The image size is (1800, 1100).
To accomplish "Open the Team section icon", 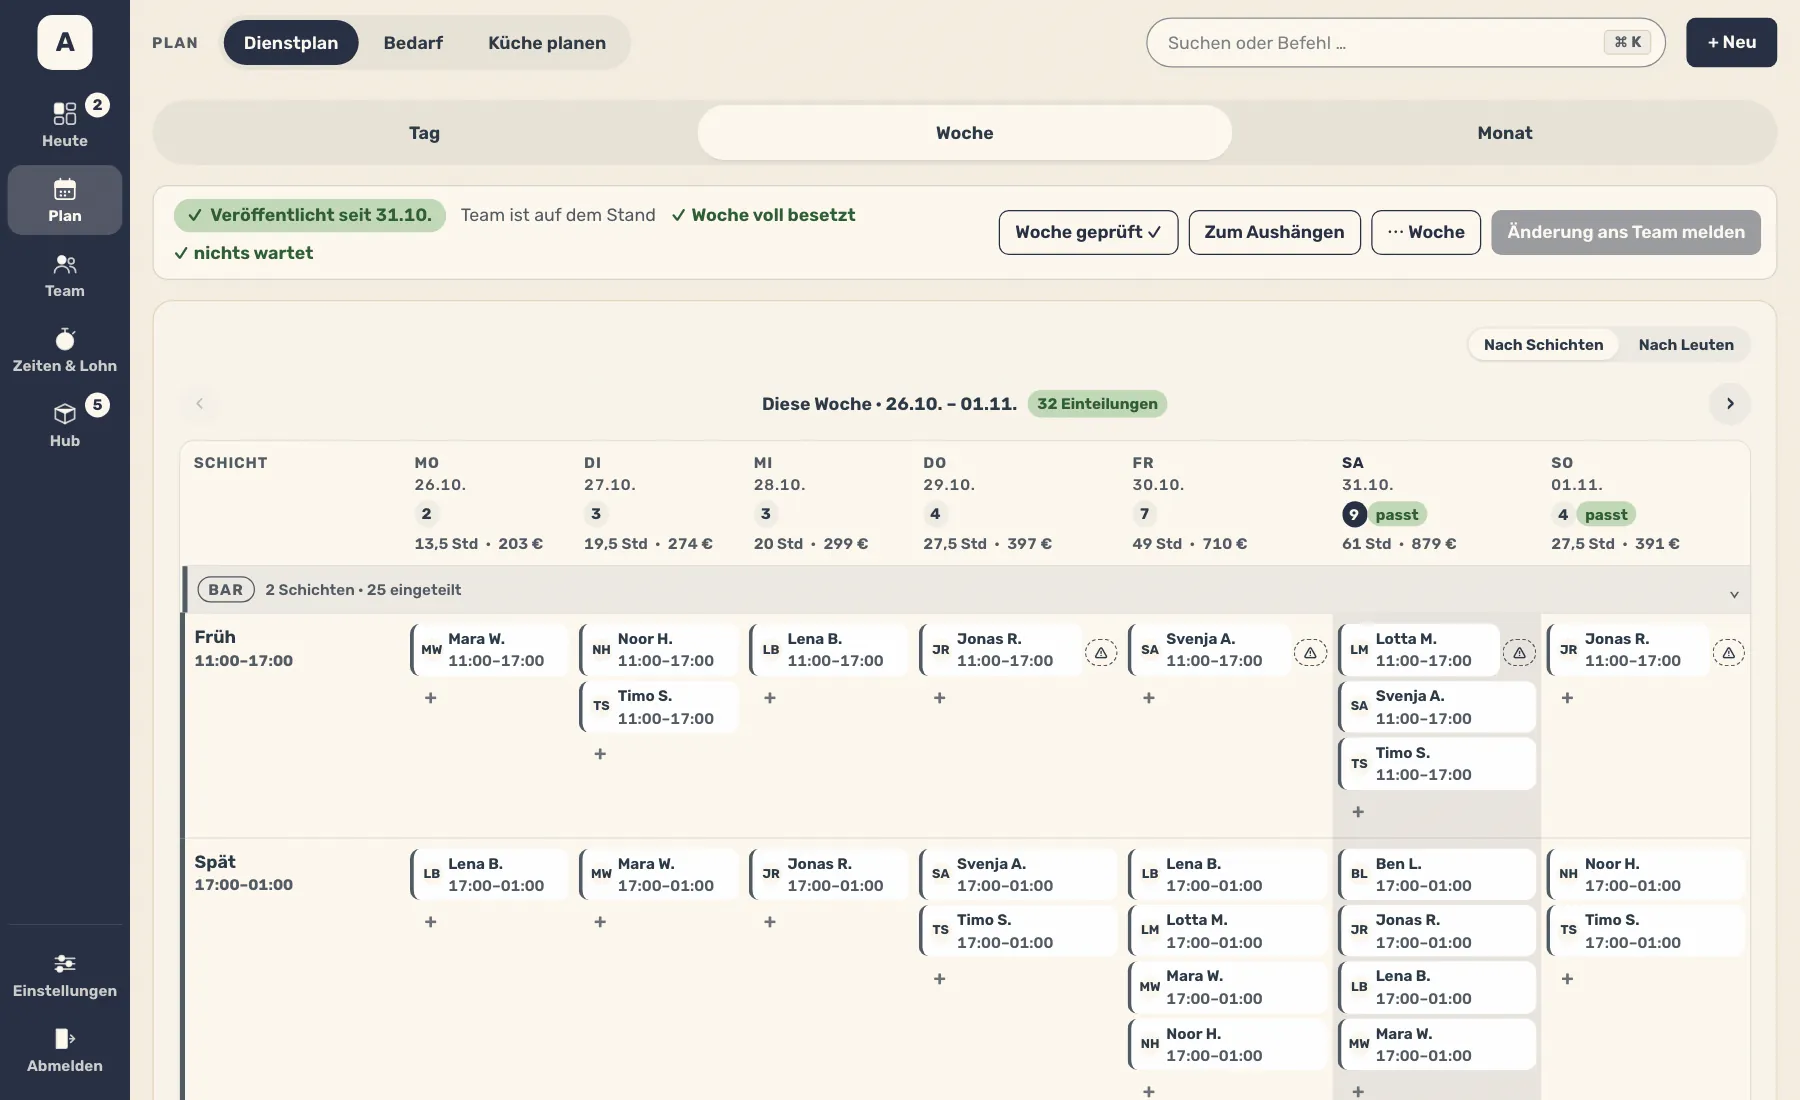I will coord(64,264).
